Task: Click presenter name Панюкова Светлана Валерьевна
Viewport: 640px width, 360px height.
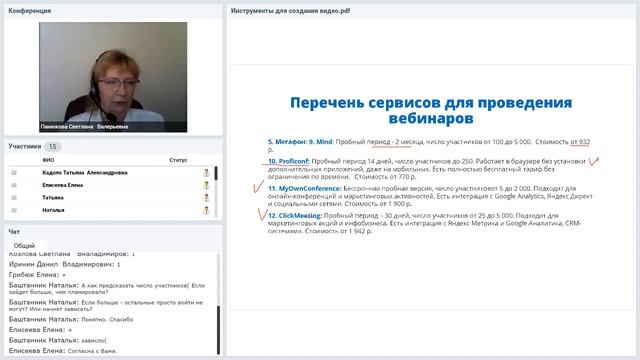Action: pos(84,127)
